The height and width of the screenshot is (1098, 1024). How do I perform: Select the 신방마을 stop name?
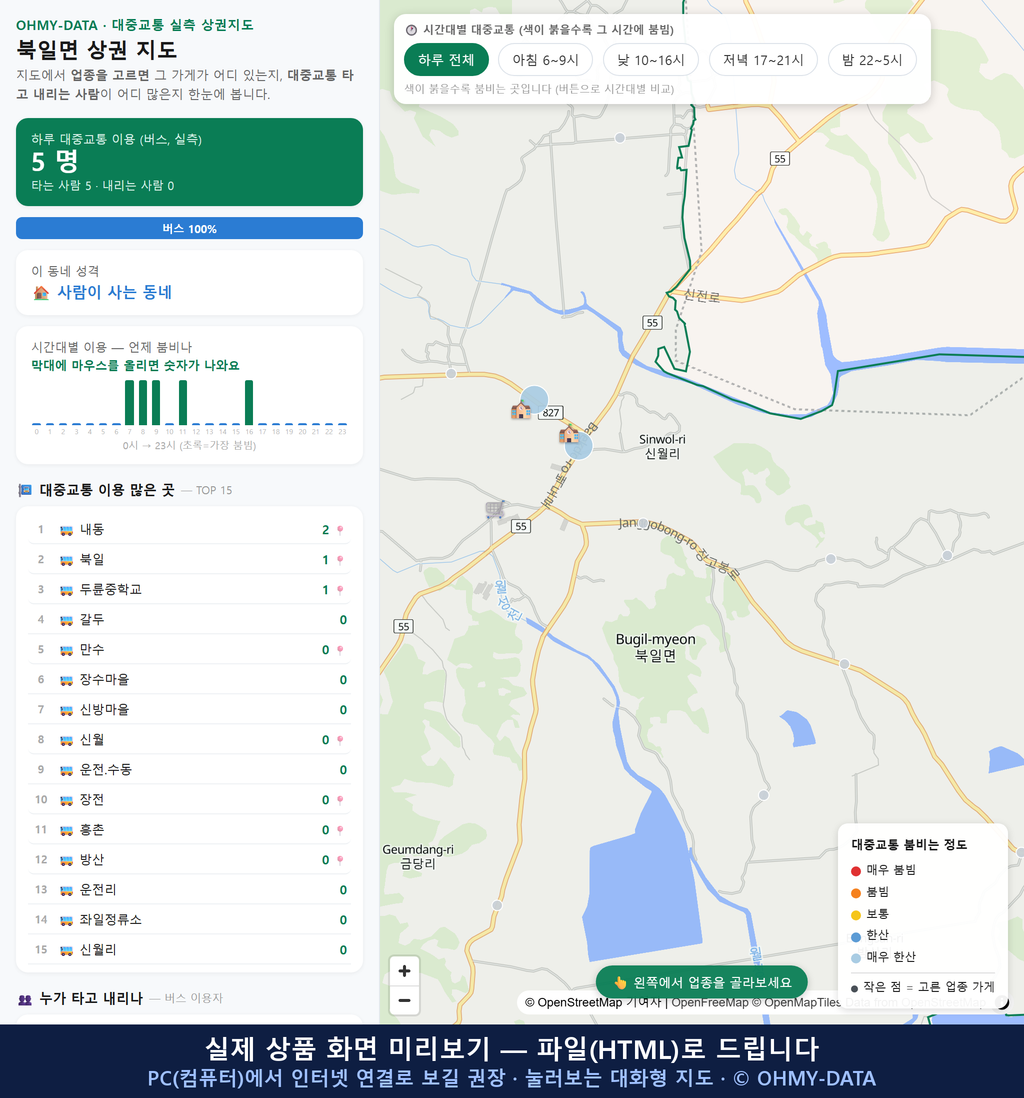click(x=104, y=710)
